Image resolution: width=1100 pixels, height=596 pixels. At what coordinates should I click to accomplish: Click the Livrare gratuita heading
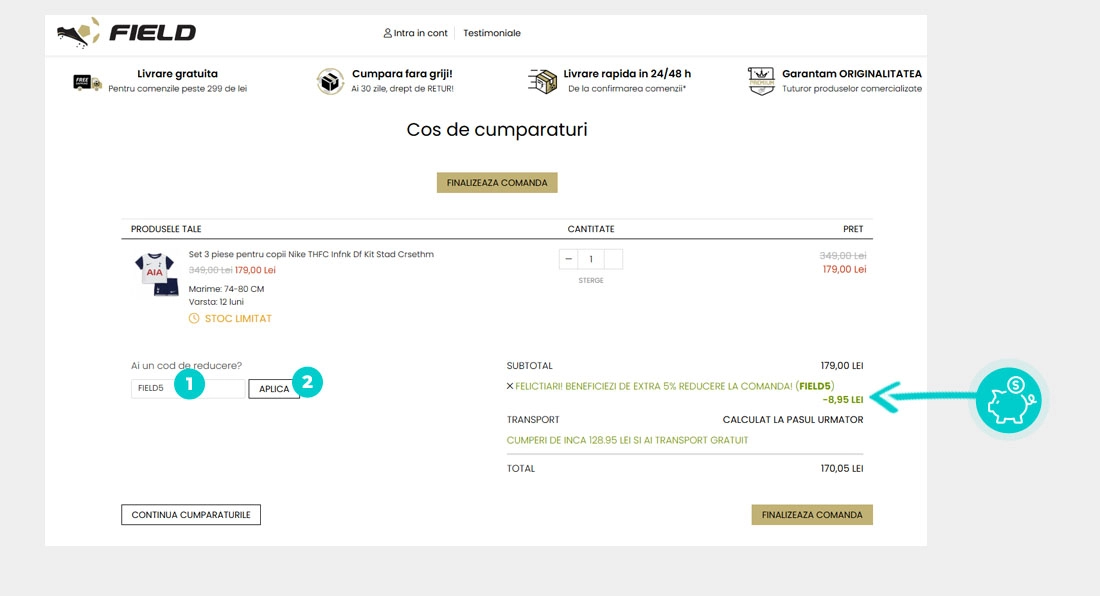point(177,74)
